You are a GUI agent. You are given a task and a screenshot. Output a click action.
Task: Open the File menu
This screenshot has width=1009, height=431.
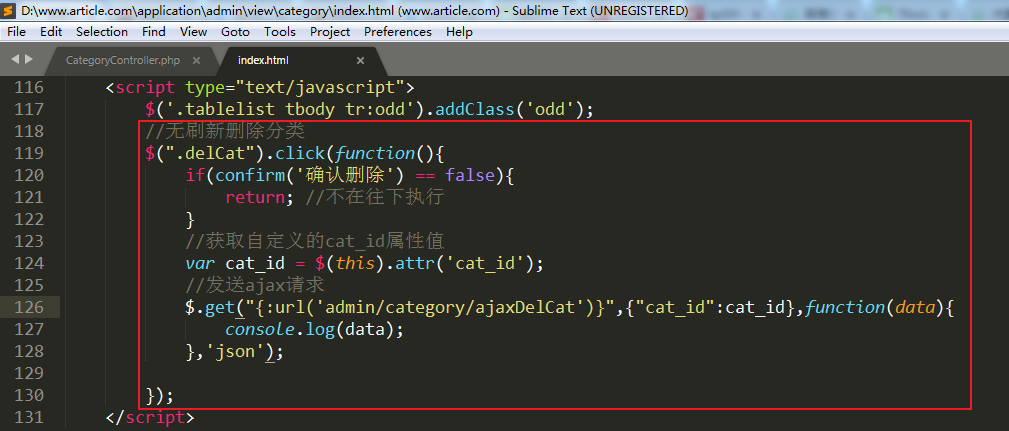16,32
